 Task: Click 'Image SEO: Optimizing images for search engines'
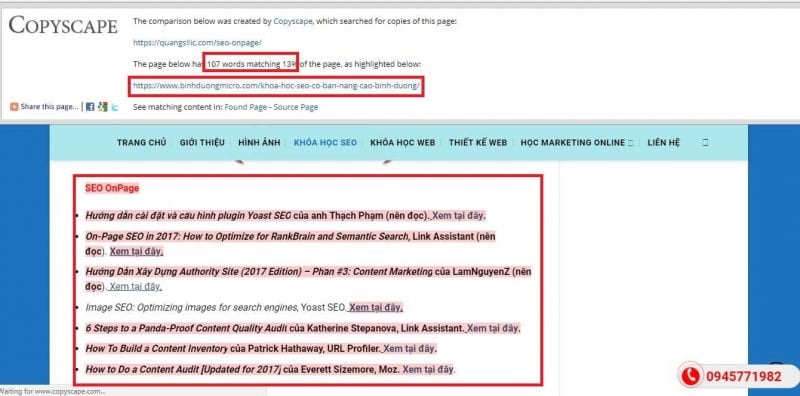coord(192,307)
